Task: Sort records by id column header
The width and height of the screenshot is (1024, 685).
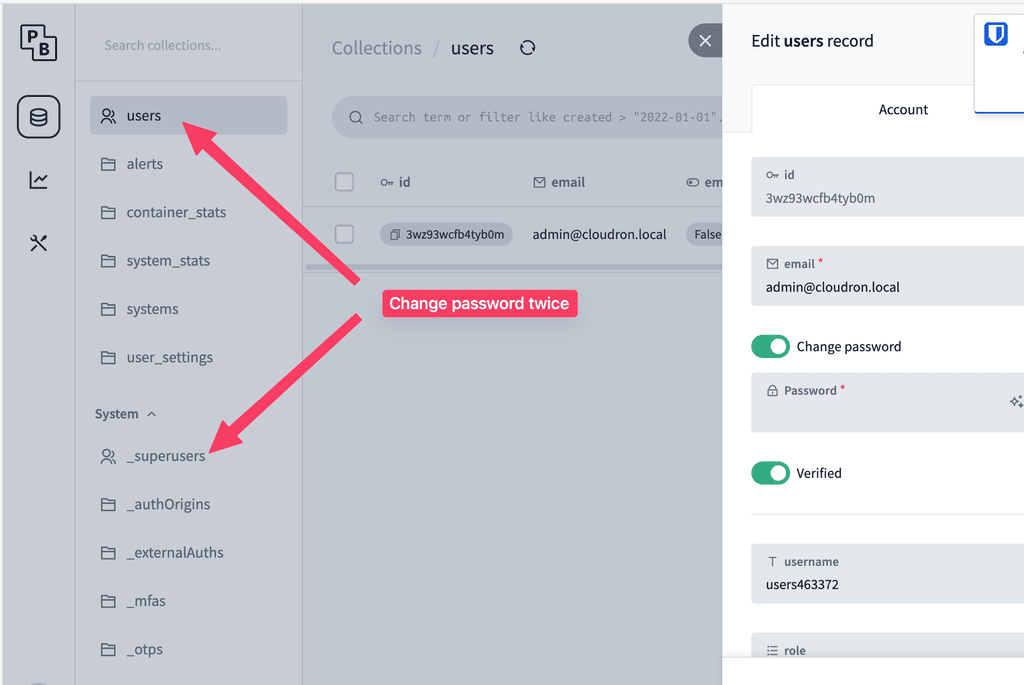Action: coord(396,182)
